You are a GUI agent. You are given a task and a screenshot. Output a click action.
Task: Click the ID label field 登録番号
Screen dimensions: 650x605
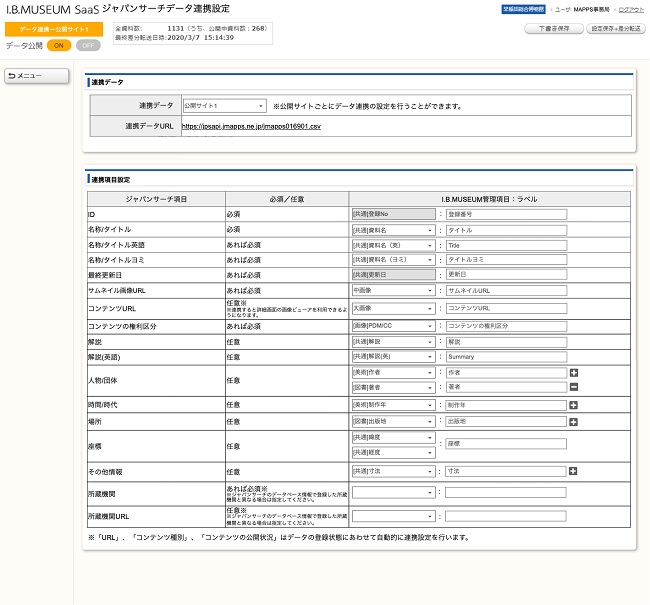click(x=506, y=214)
